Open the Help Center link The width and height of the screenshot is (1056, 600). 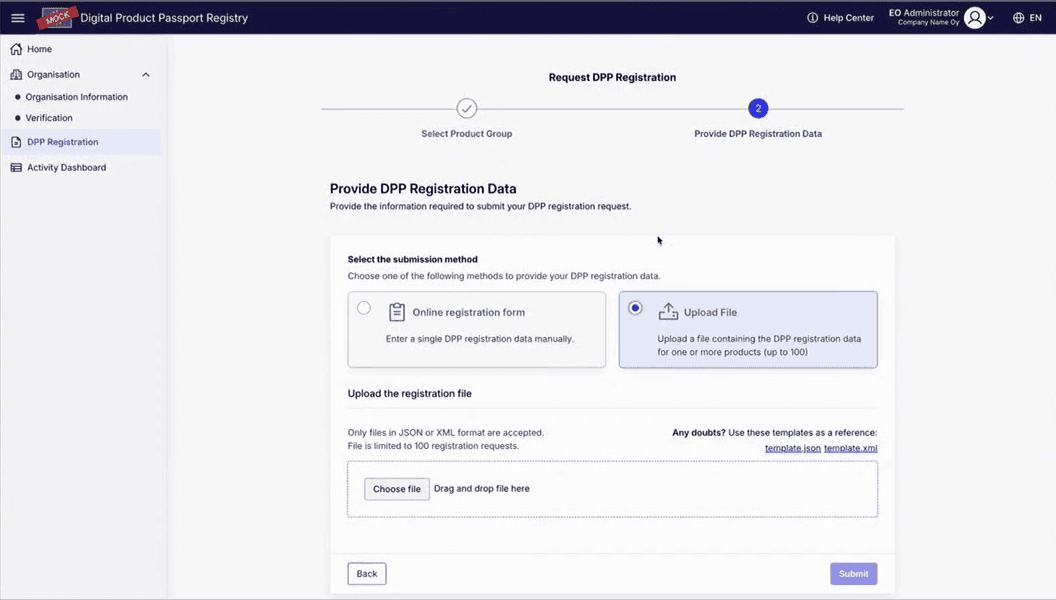click(x=849, y=18)
